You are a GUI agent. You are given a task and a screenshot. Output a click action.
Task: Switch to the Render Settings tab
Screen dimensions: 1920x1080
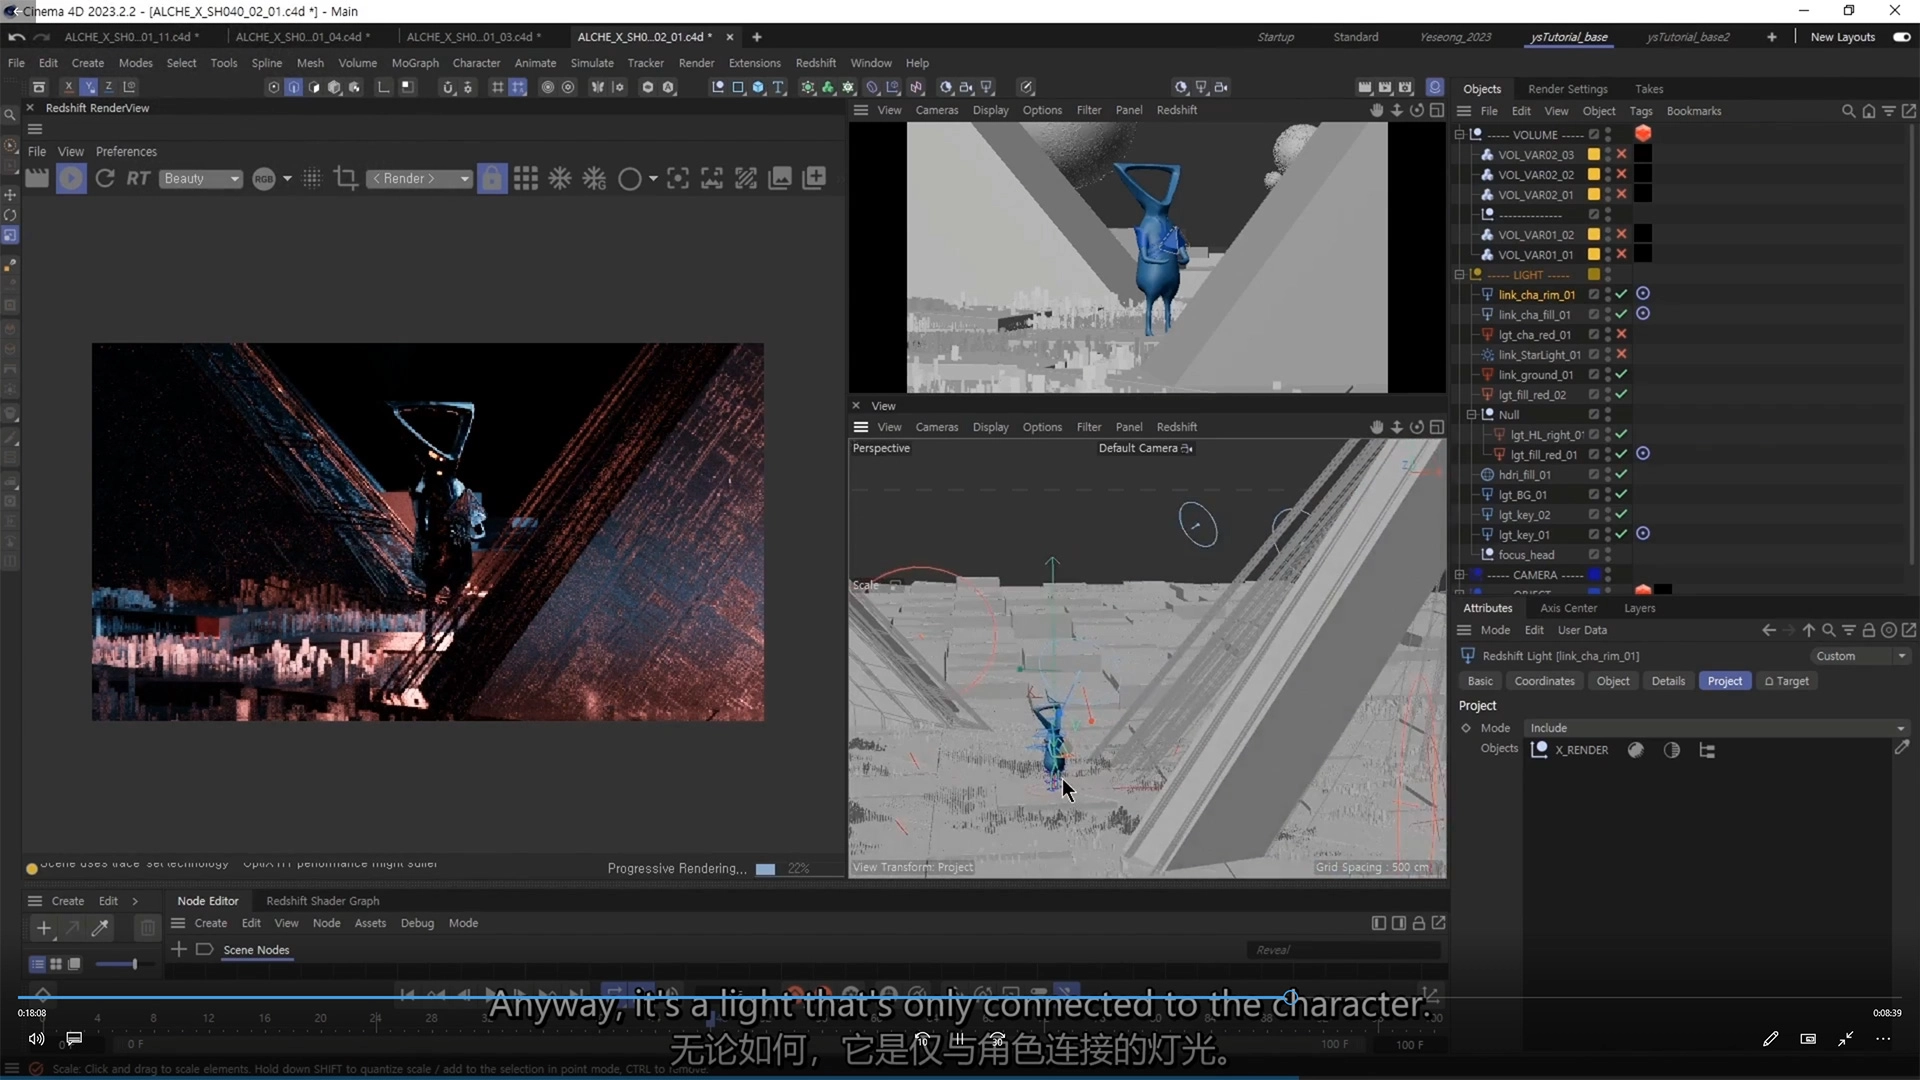pos(1567,89)
